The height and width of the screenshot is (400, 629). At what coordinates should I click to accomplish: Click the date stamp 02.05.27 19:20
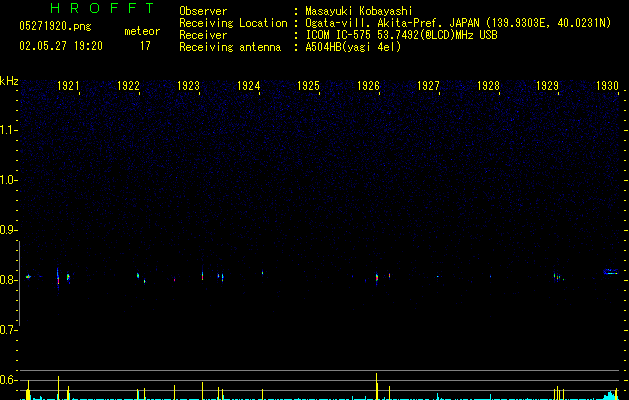pos(61,46)
